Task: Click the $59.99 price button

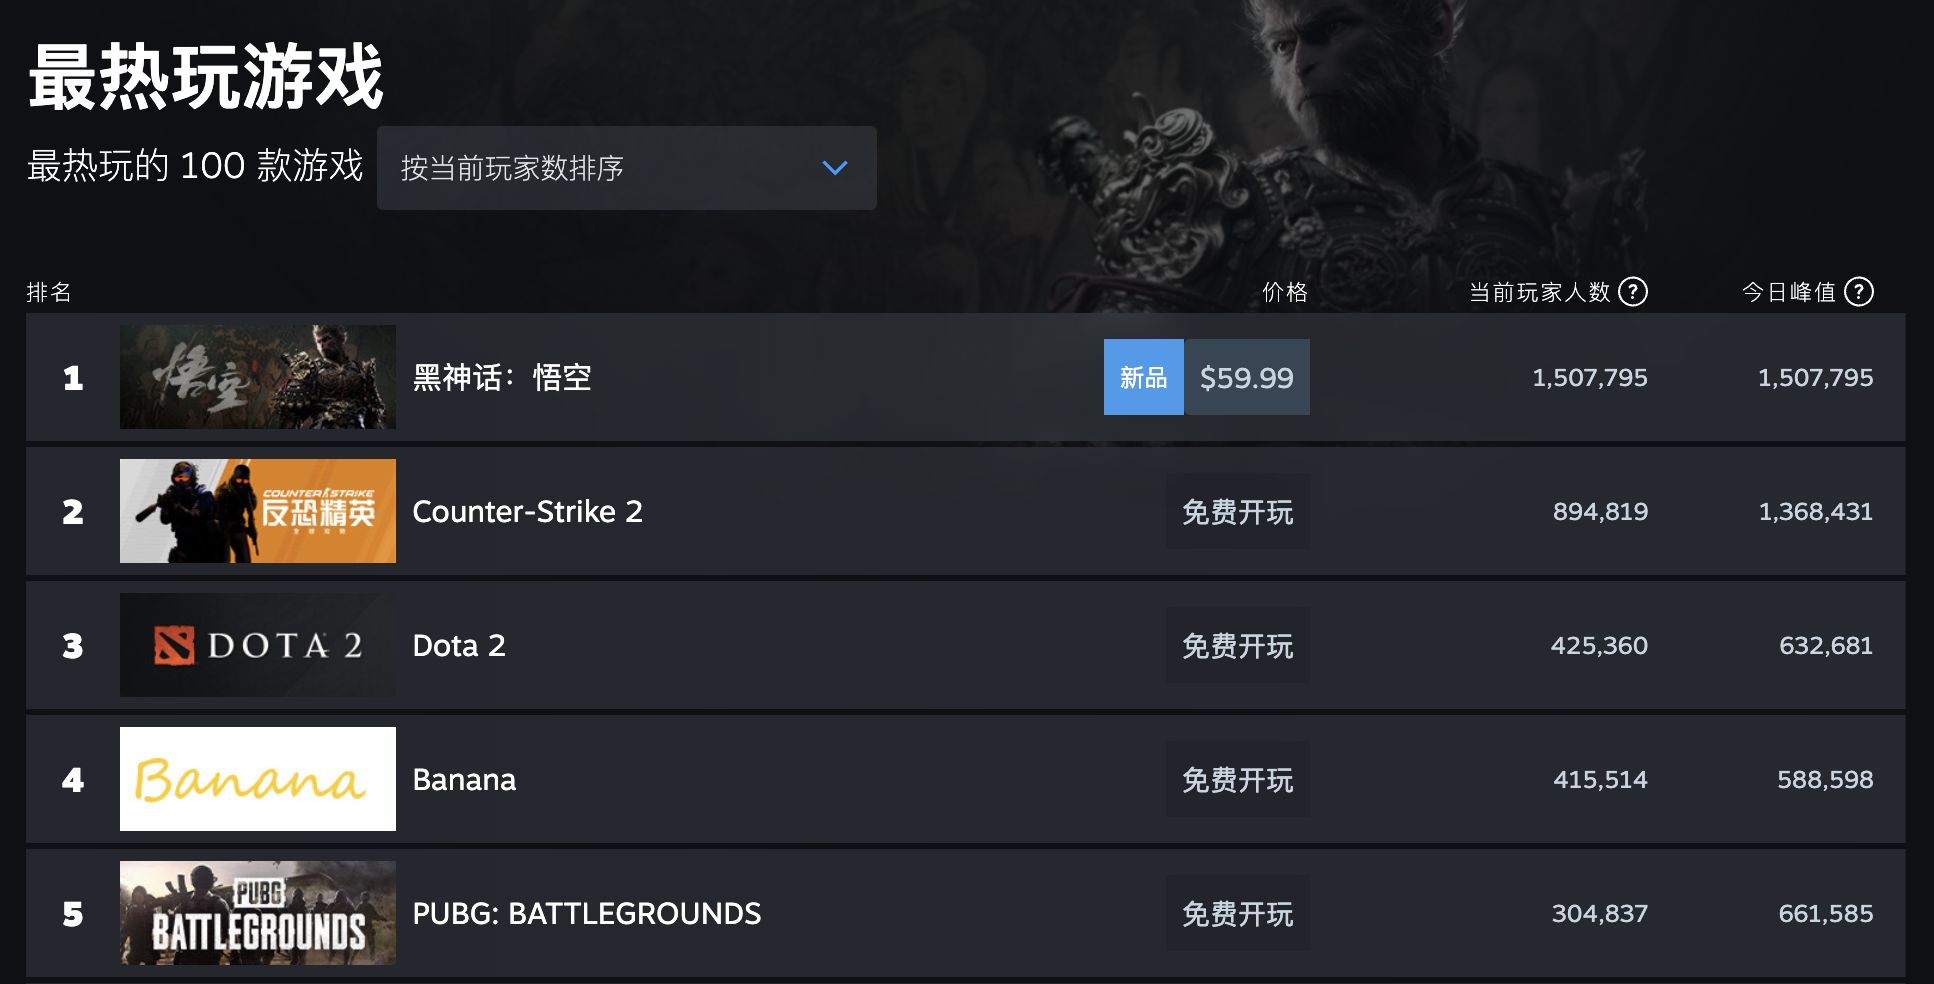Action: (1246, 378)
